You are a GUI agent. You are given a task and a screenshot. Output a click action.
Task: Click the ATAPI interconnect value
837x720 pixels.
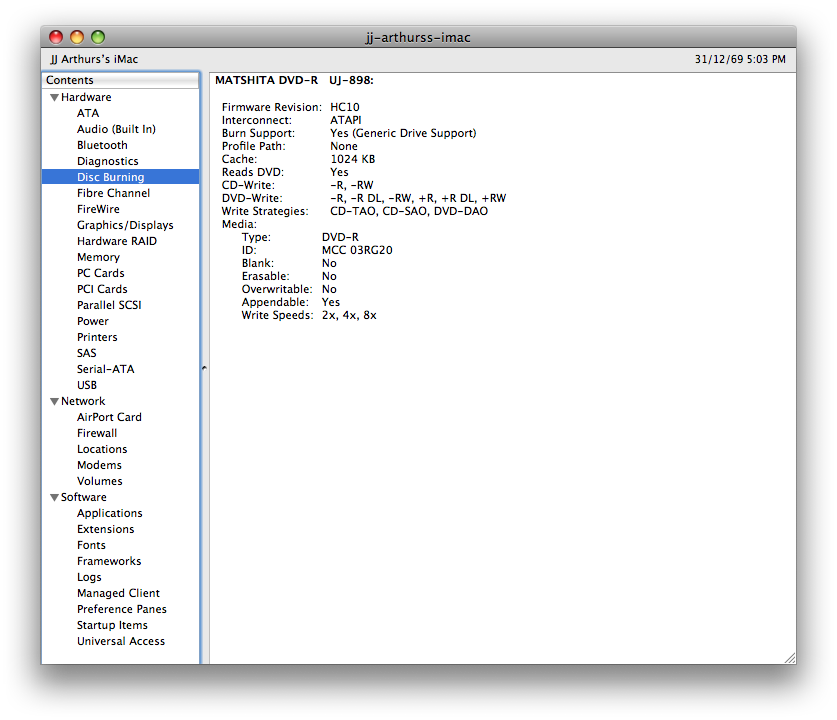coord(345,120)
